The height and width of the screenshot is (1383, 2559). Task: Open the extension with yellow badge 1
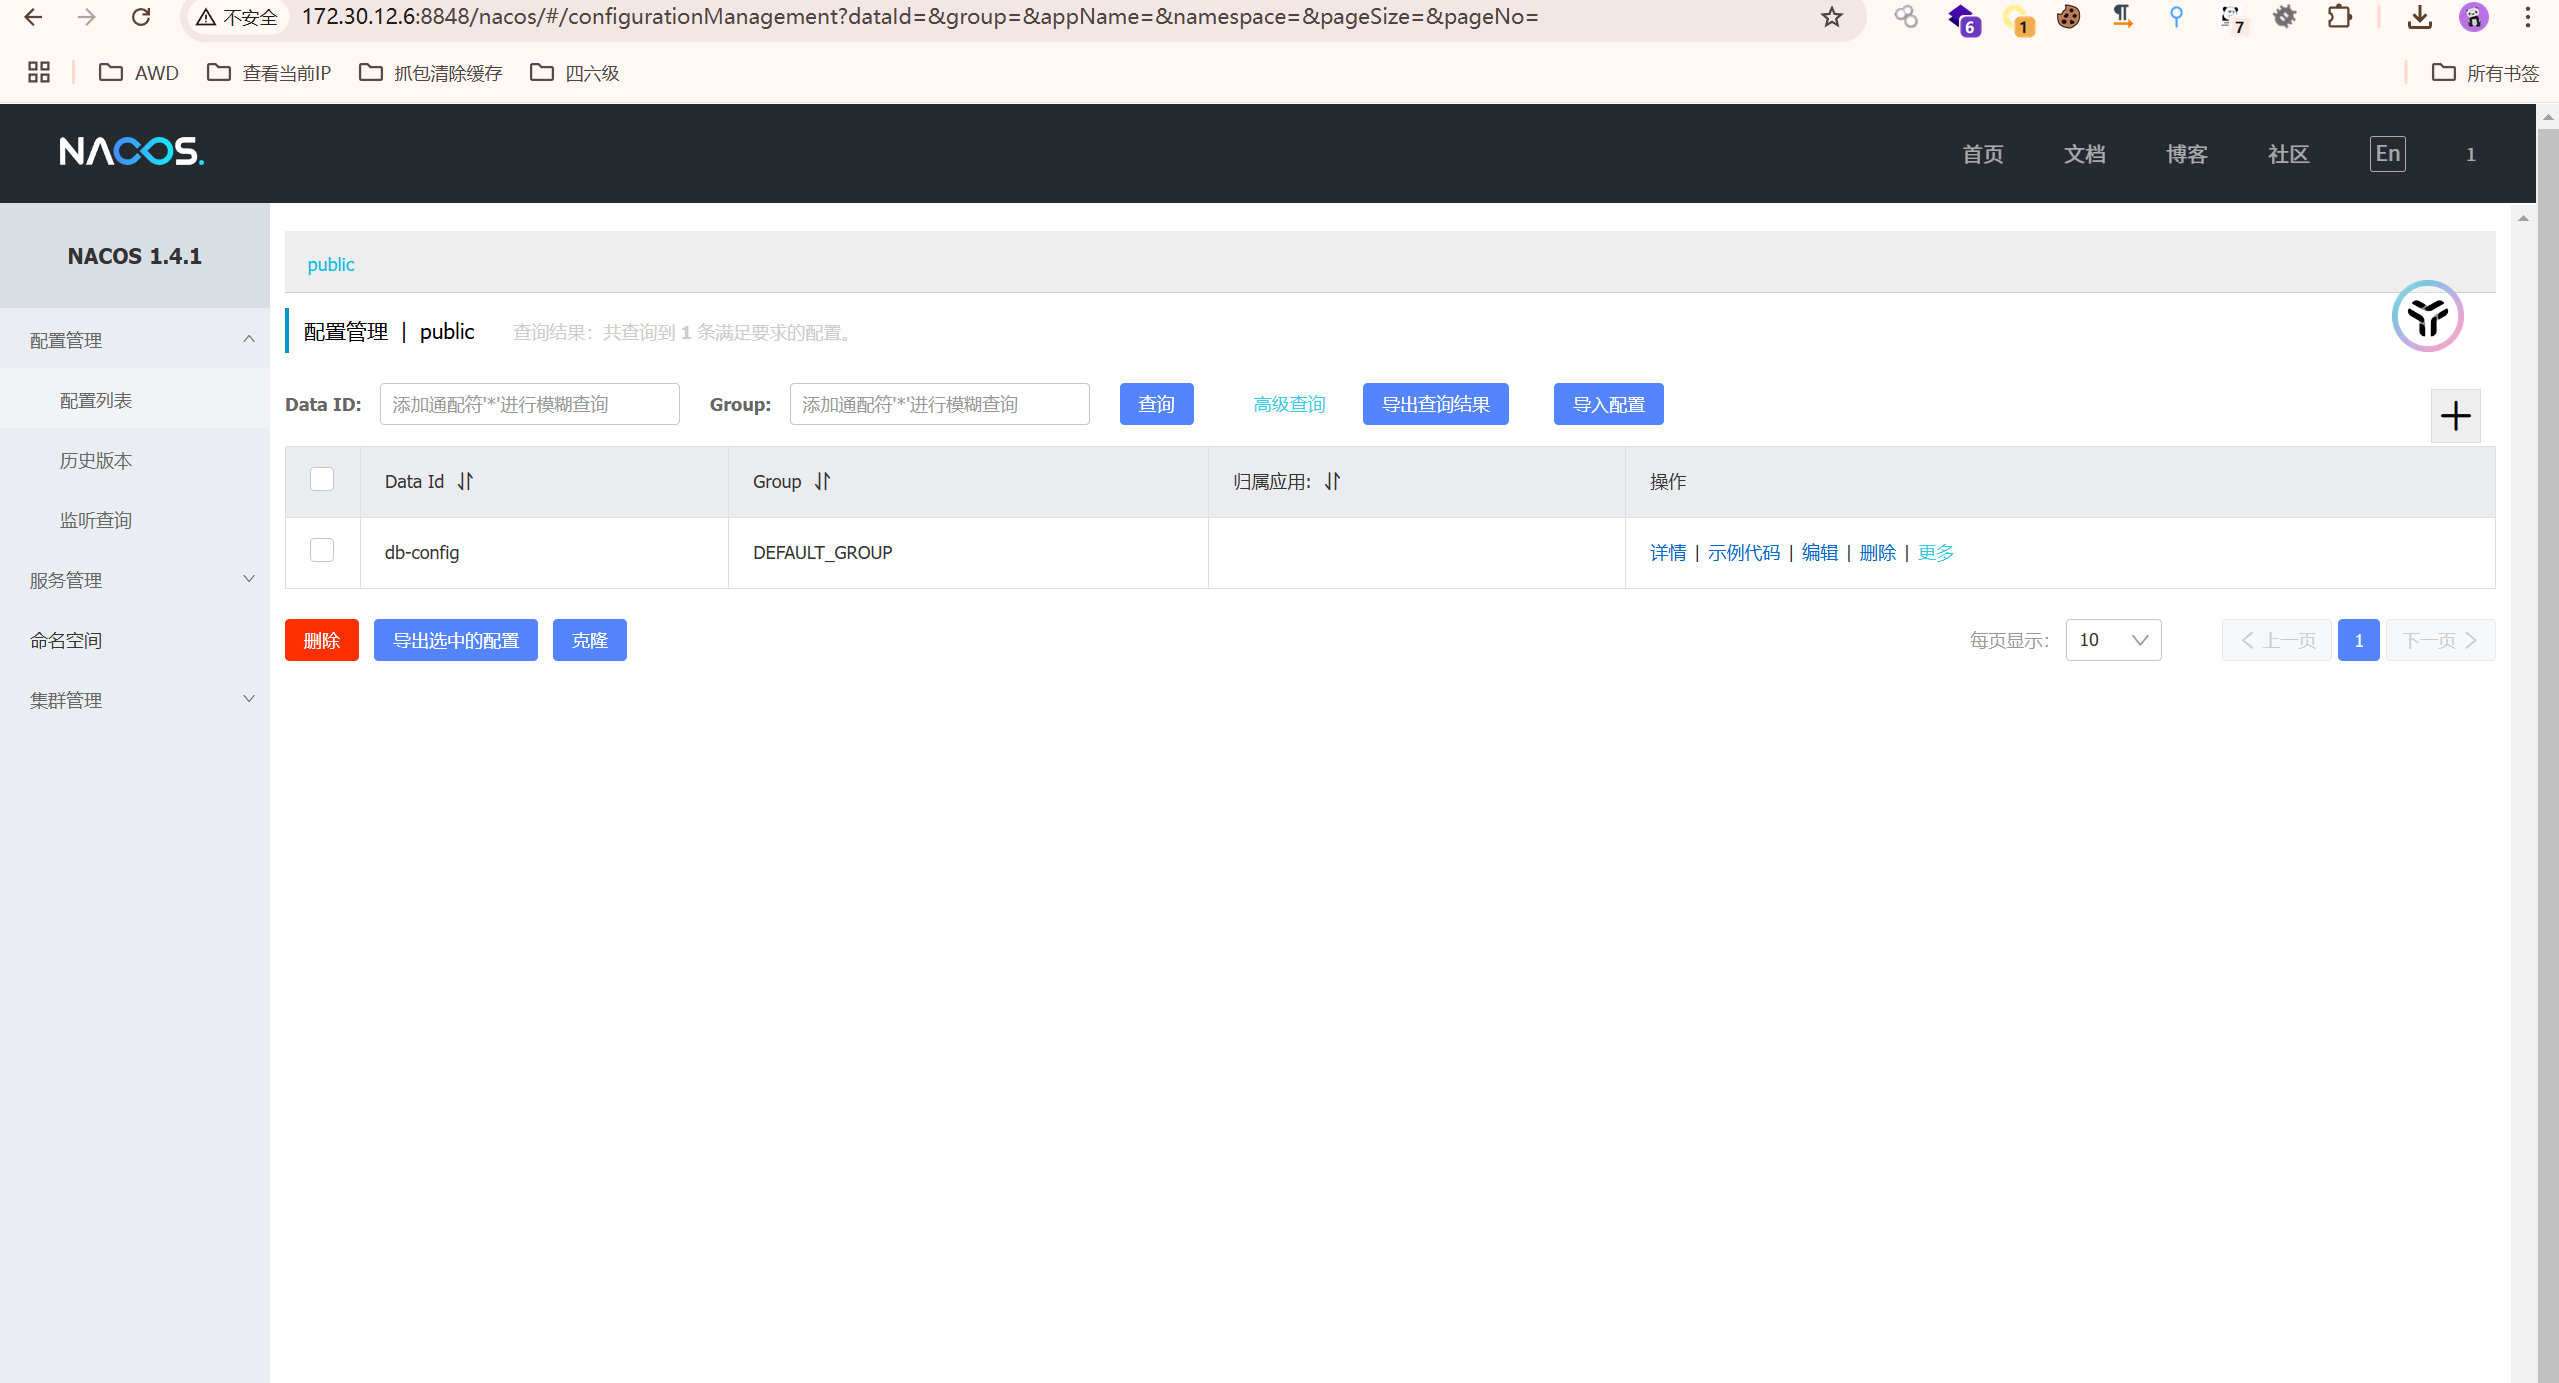pos(2018,19)
